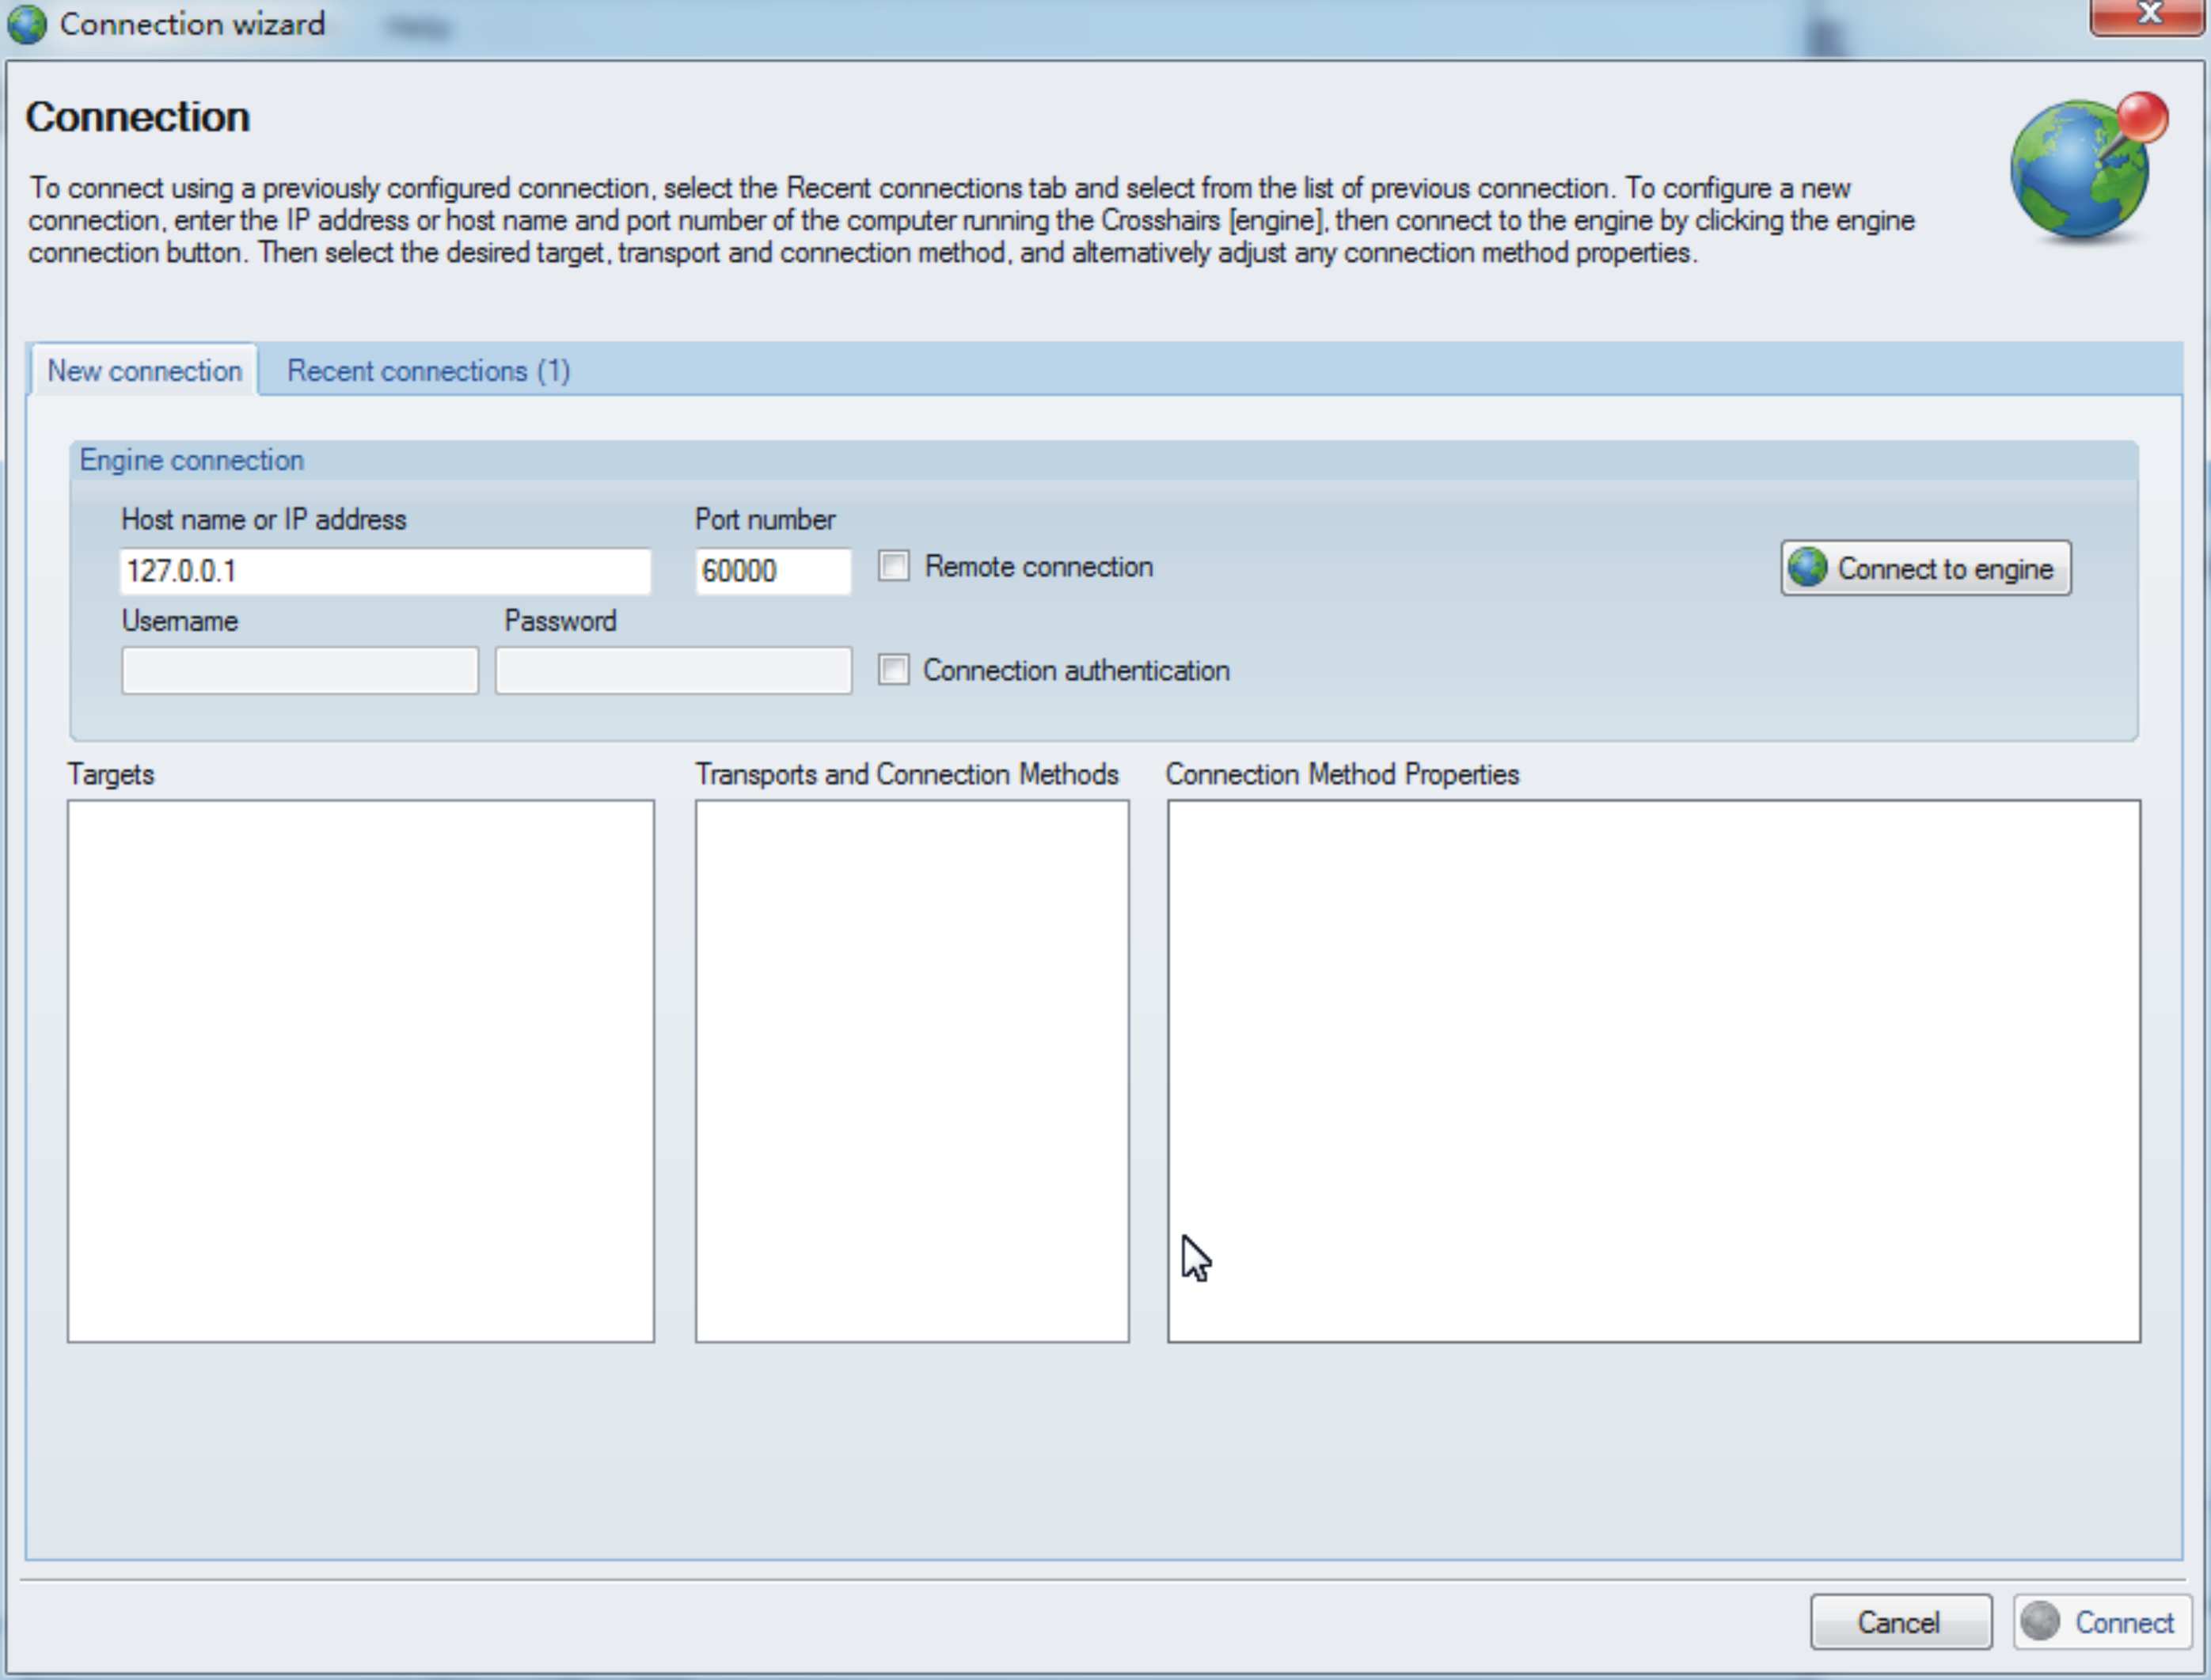This screenshot has width=2211, height=1680.
Task: Click the Password input field
Action: click(x=673, y=670)
